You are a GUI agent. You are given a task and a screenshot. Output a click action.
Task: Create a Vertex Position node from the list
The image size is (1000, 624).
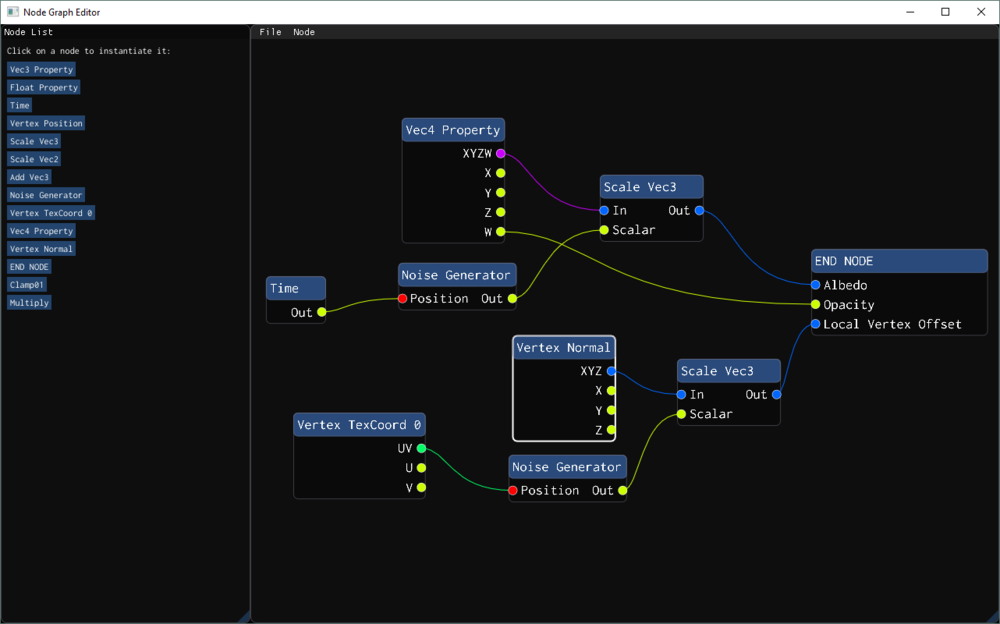pyautogui.click(x=45, y=123)
